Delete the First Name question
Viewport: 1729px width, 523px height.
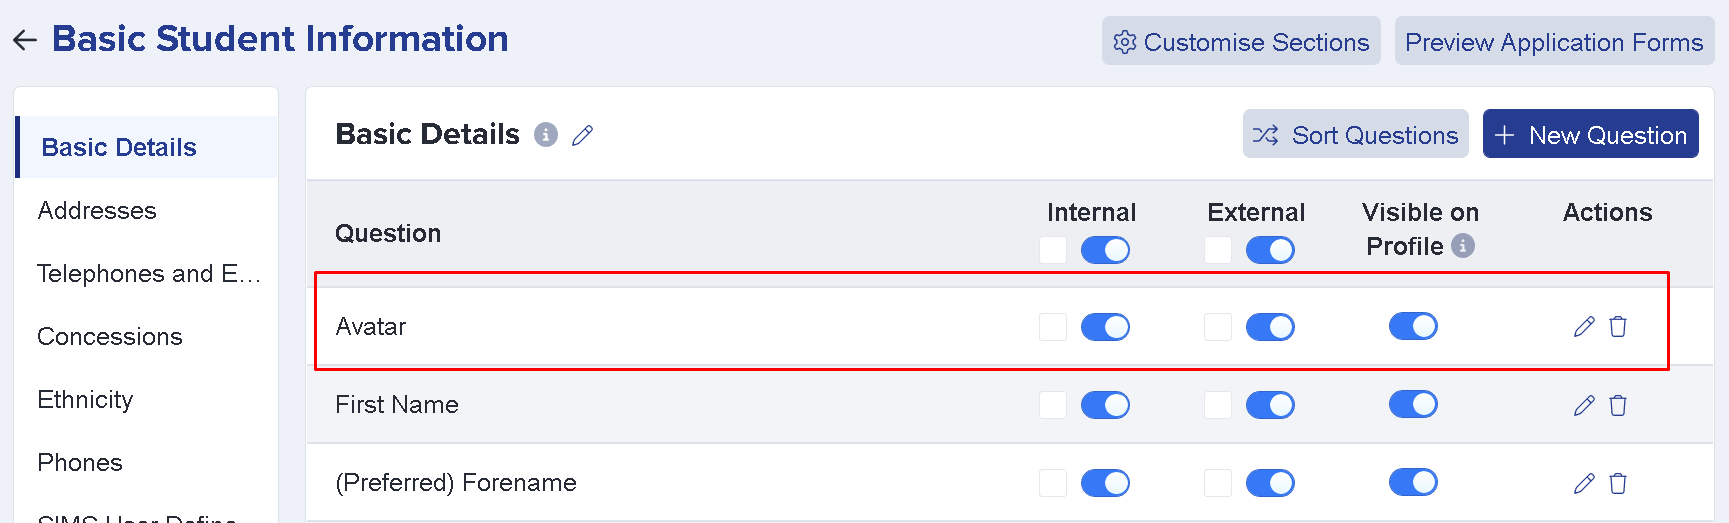1618,405
